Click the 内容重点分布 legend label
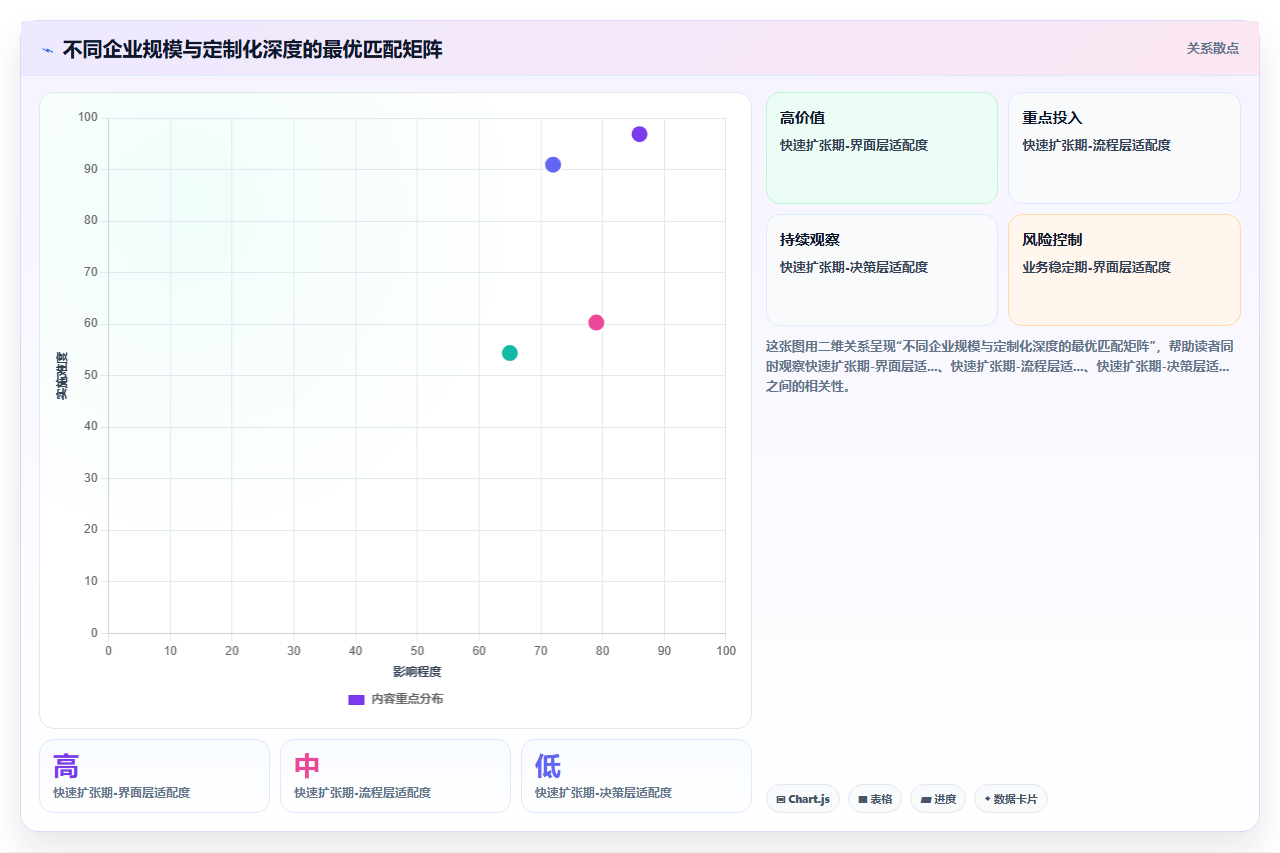1280x853 pixels. tap(407, 699)
